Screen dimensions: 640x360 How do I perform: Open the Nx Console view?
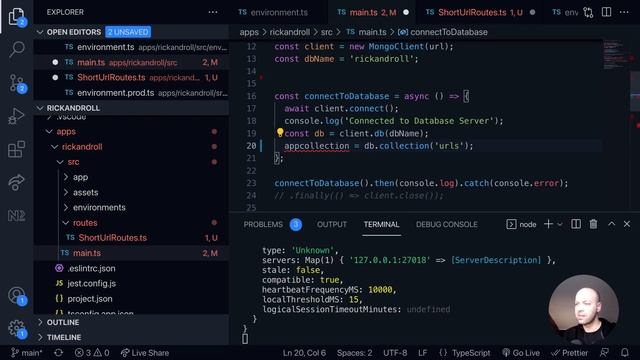point(16,215)
